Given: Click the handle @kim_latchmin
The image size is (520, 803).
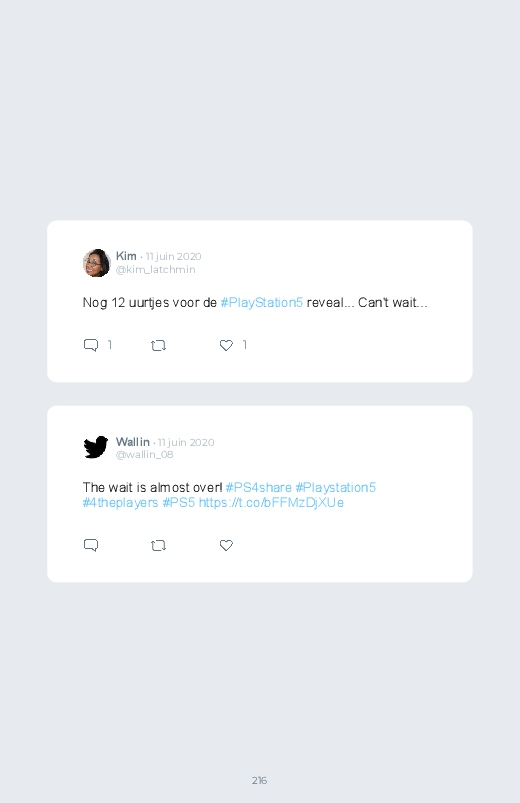Looking at the screenshot, I should (156, 269).
